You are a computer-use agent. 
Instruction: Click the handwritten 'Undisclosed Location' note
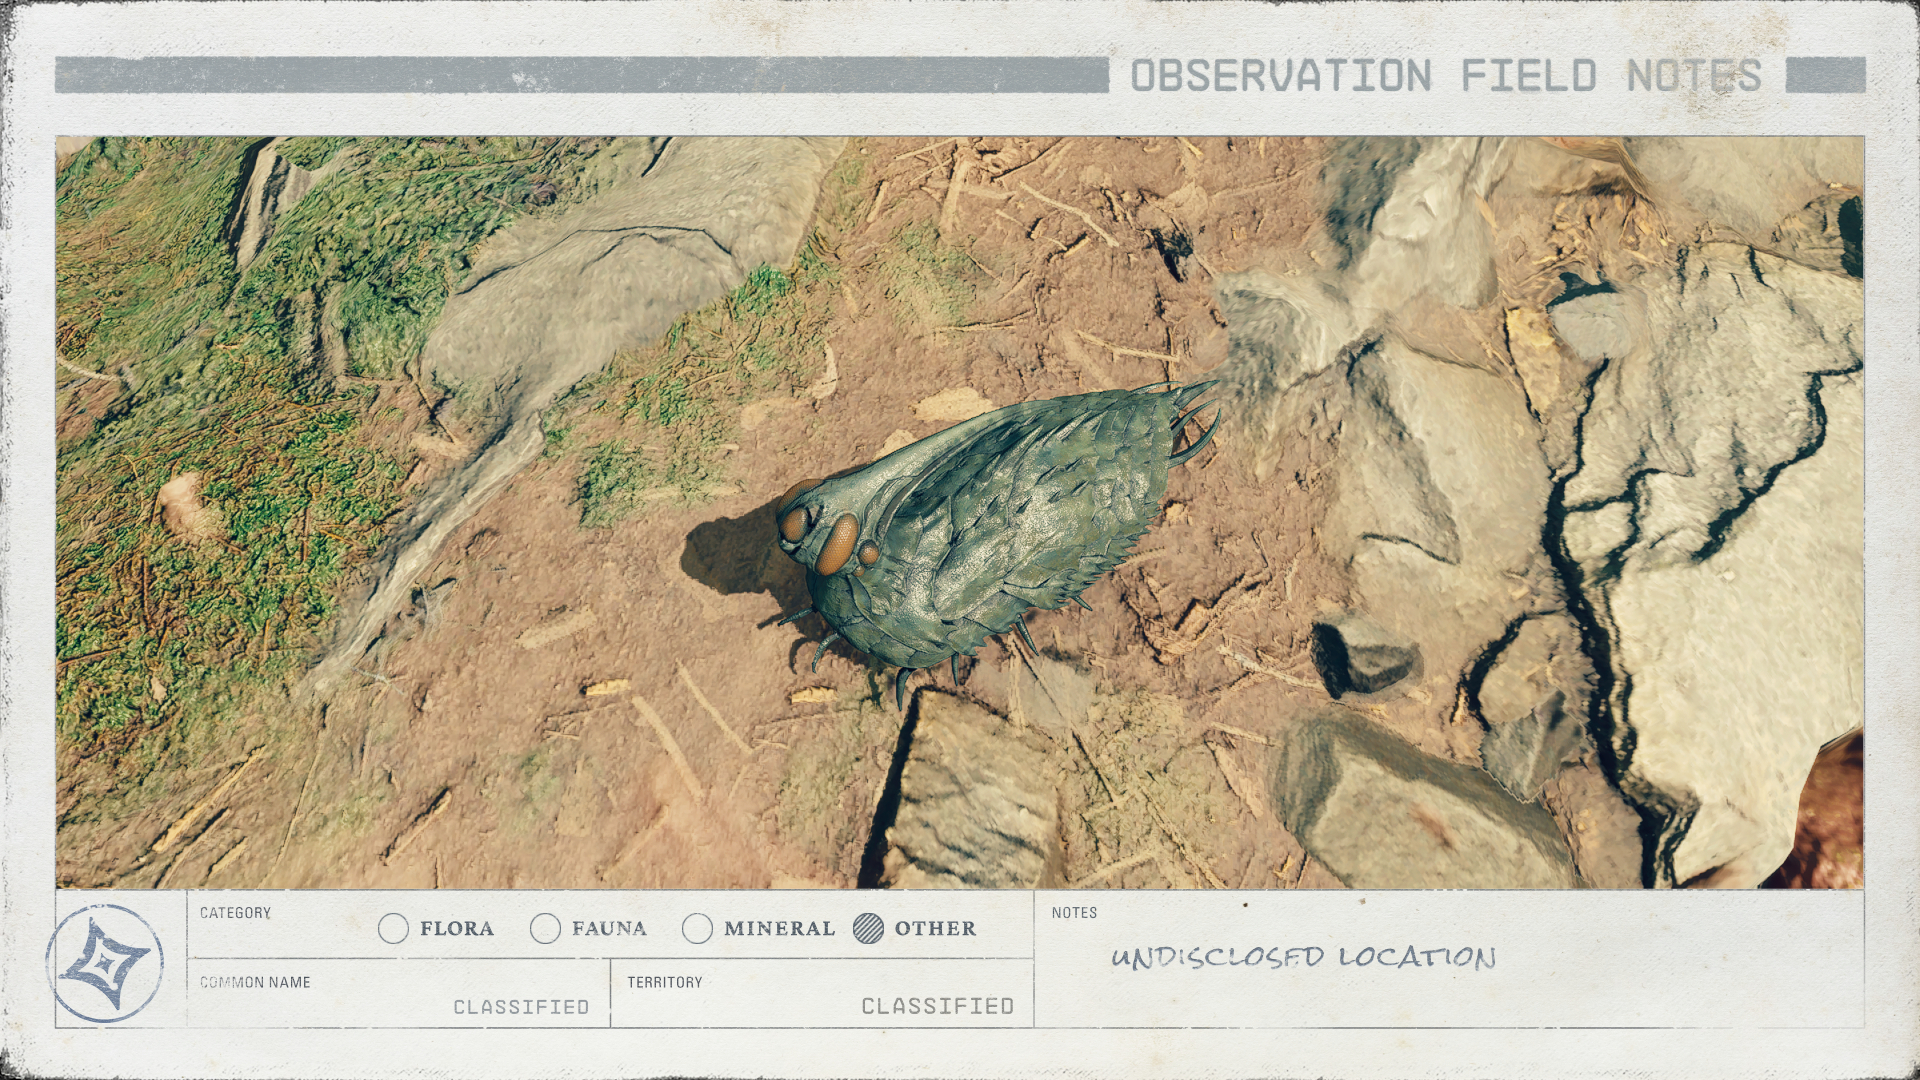pos(1304,957)
